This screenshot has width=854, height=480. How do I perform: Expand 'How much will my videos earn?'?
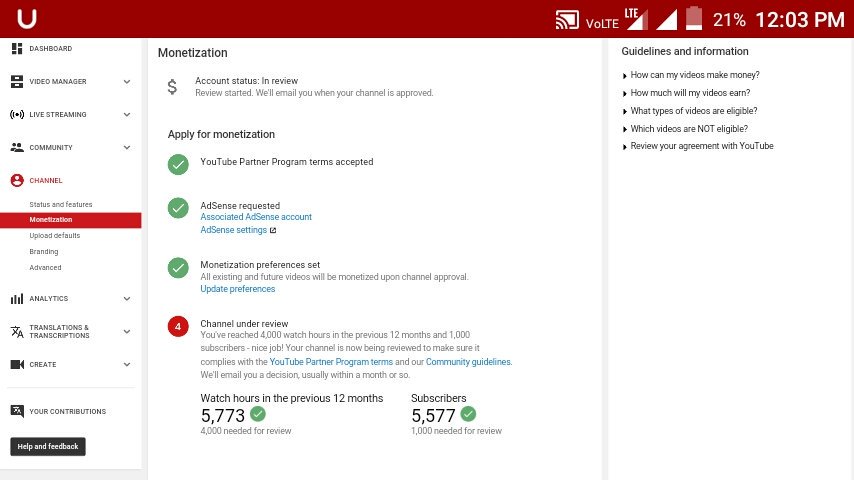(x=686, y=93)
